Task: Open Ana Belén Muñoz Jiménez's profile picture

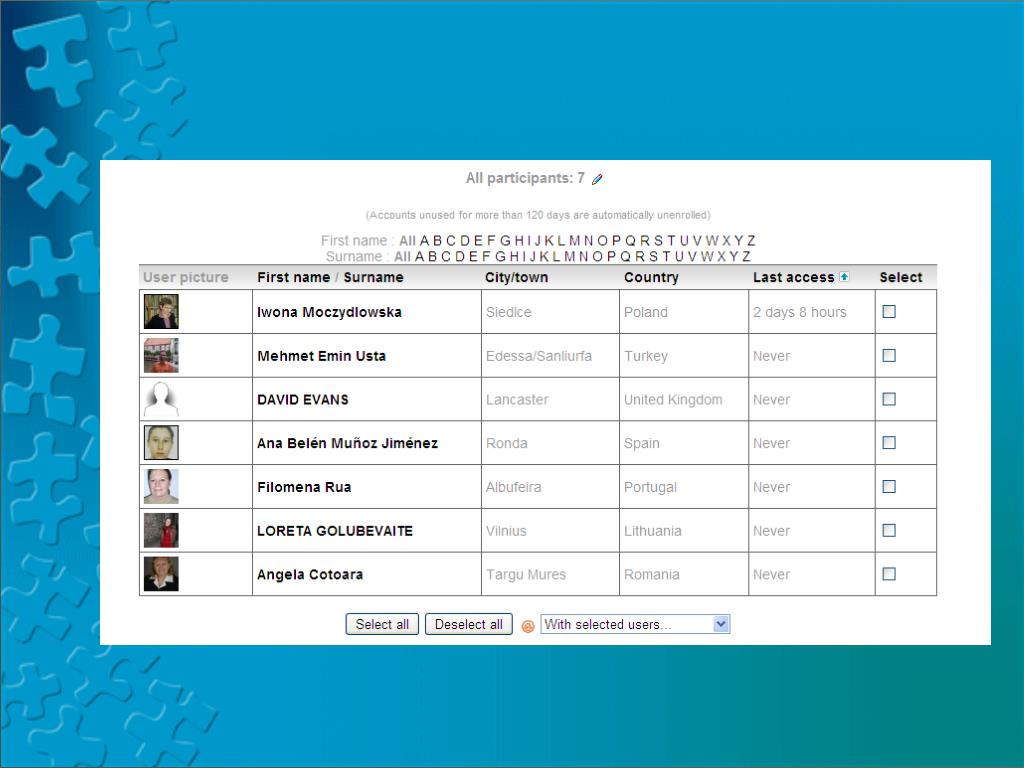Action: click(x=161, y=443)
